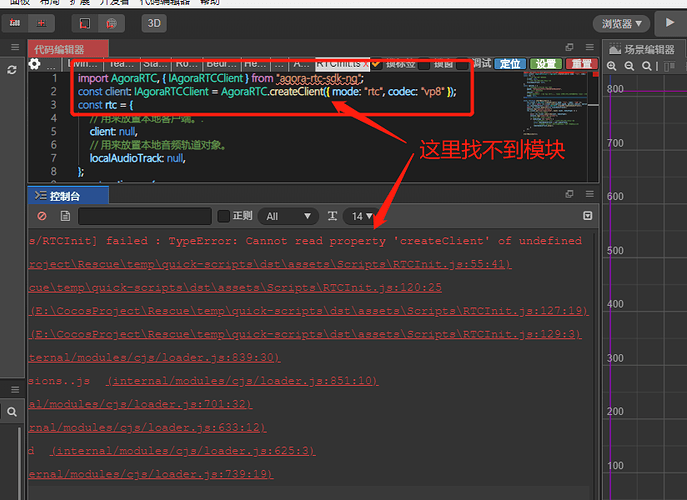Click the code line 'localAudioTrack: null,'

138,158
